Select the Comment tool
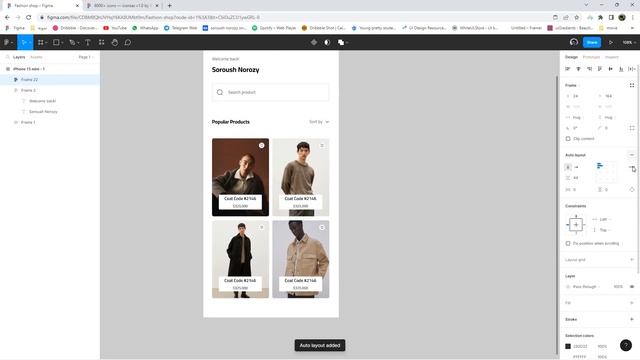Image resolution: width=640 pixels, height=360 pixels. (128, 42)
